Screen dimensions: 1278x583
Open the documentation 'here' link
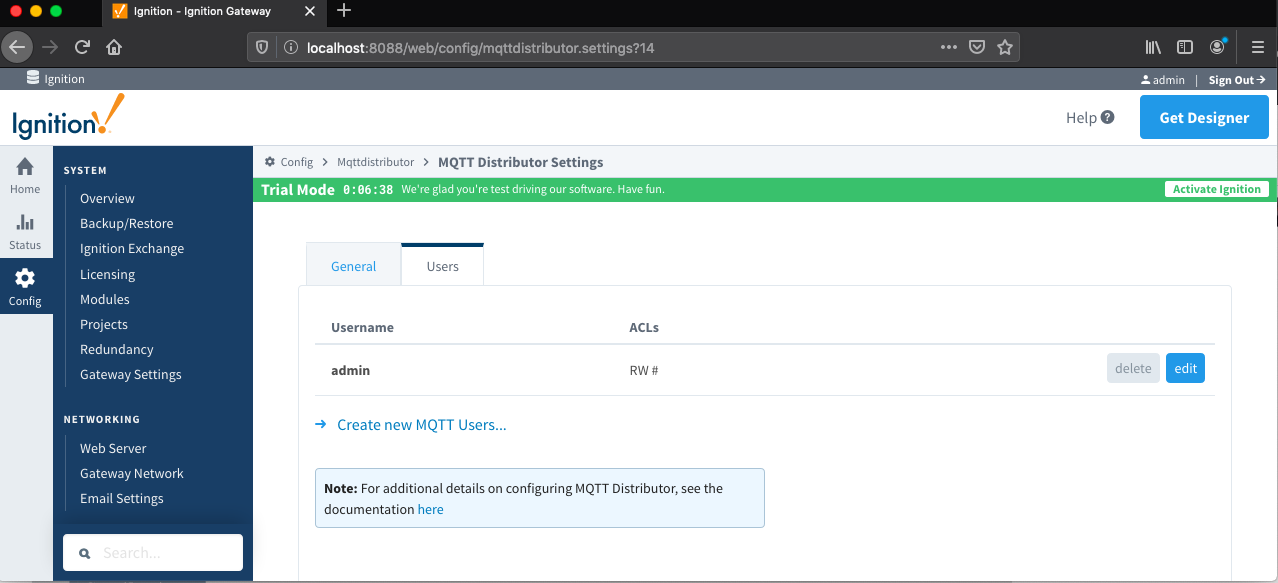click(x=431, y=509)
